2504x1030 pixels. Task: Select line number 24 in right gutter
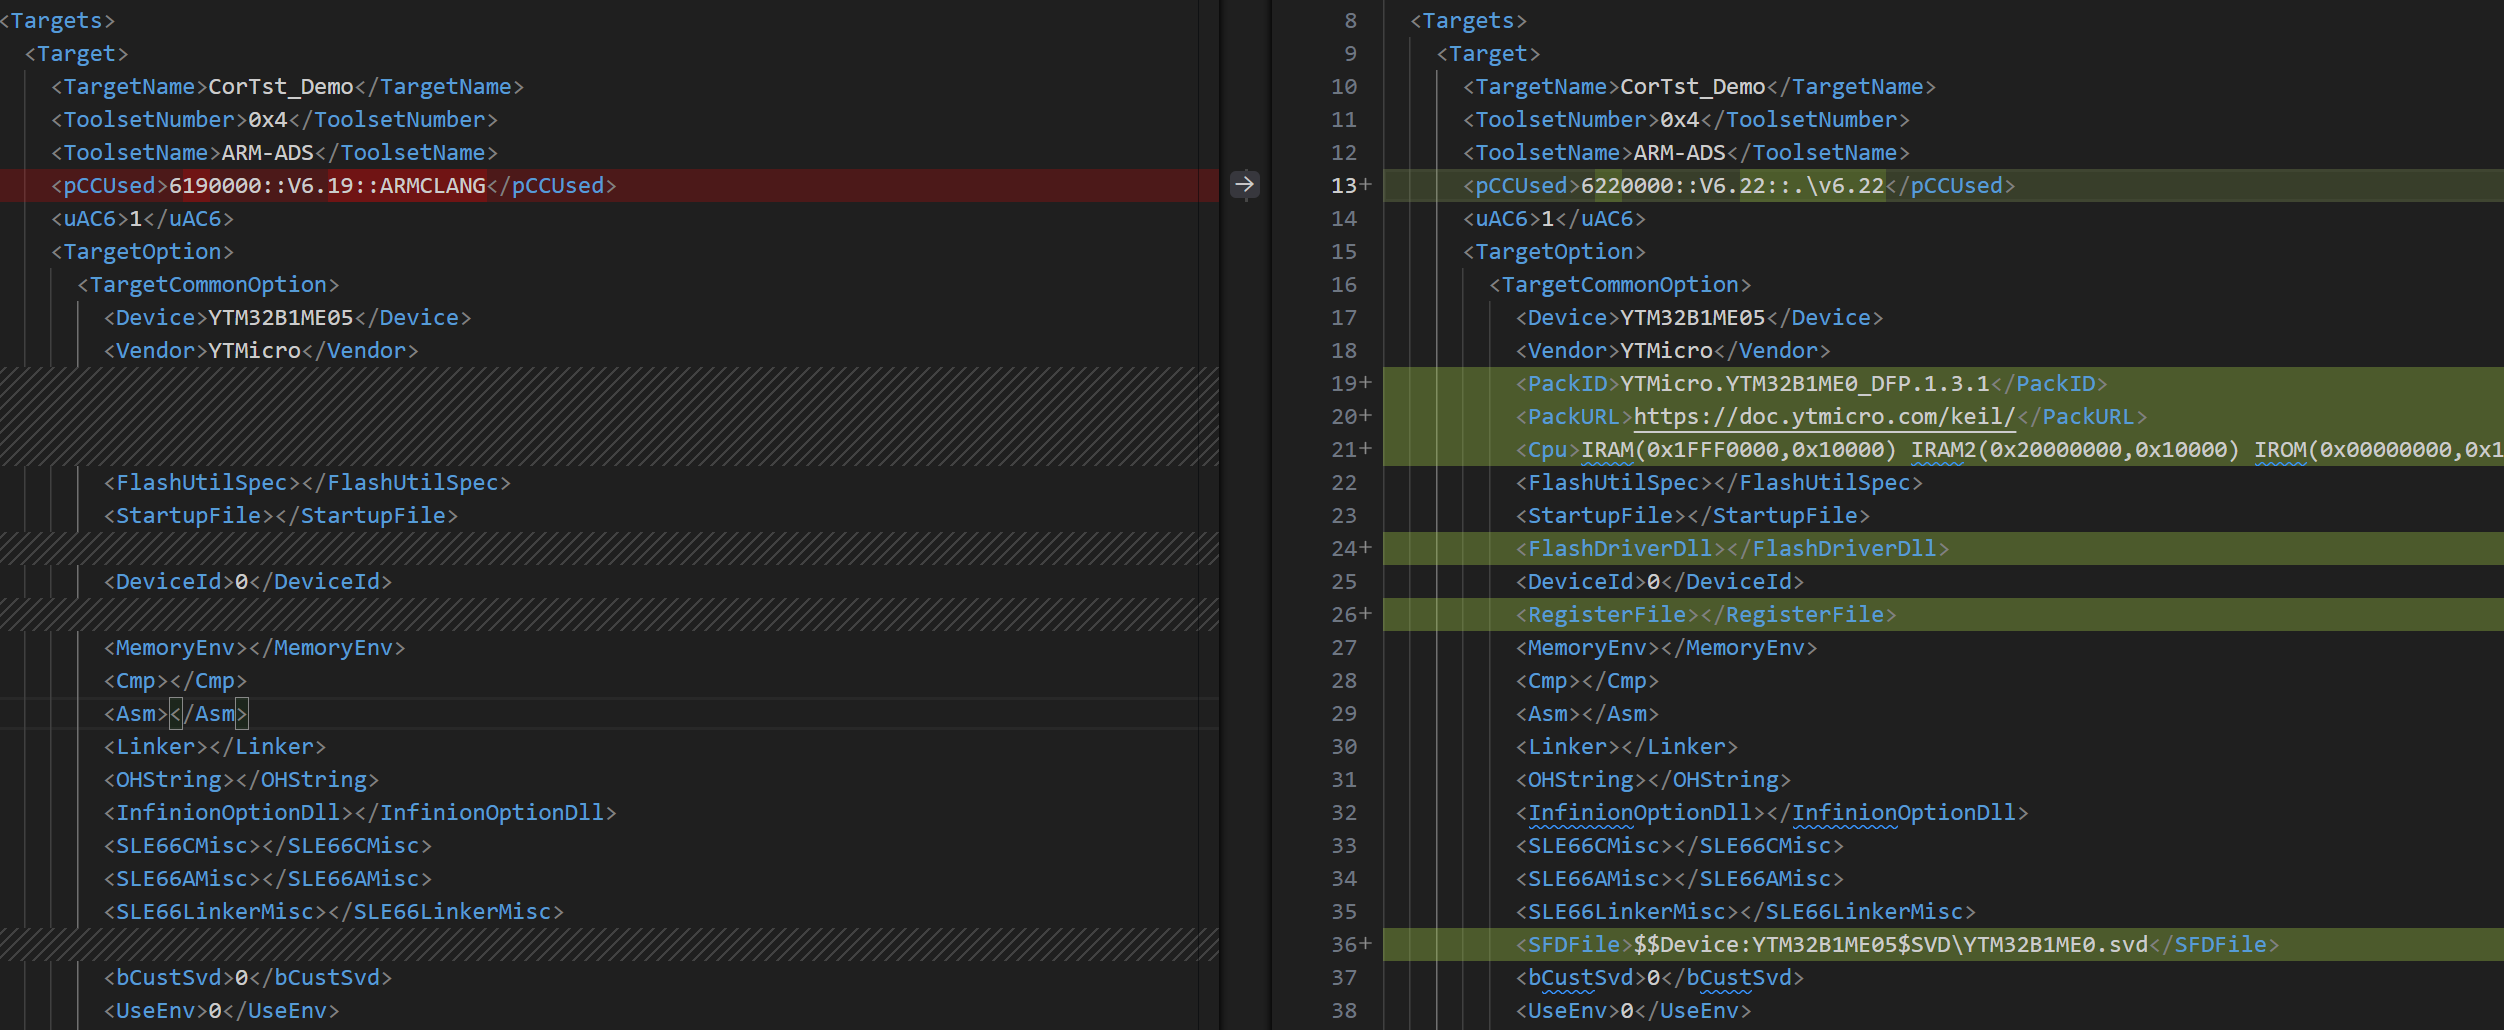1343,549
